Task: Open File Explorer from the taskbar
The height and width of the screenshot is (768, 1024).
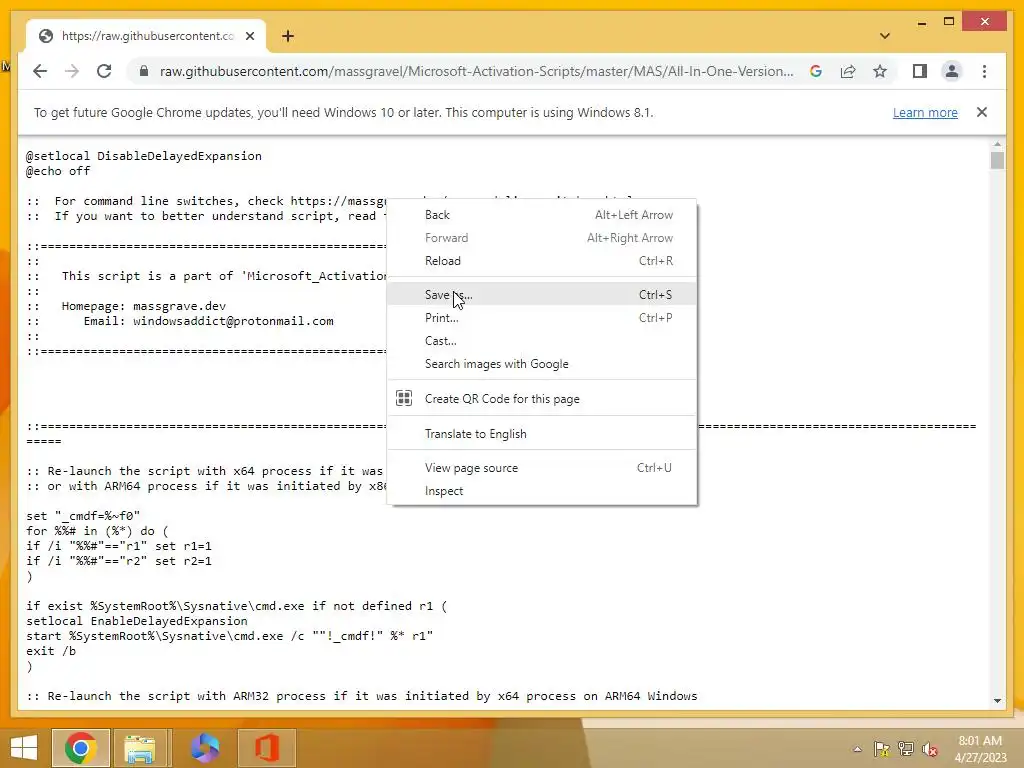Action: pos(140,748)
